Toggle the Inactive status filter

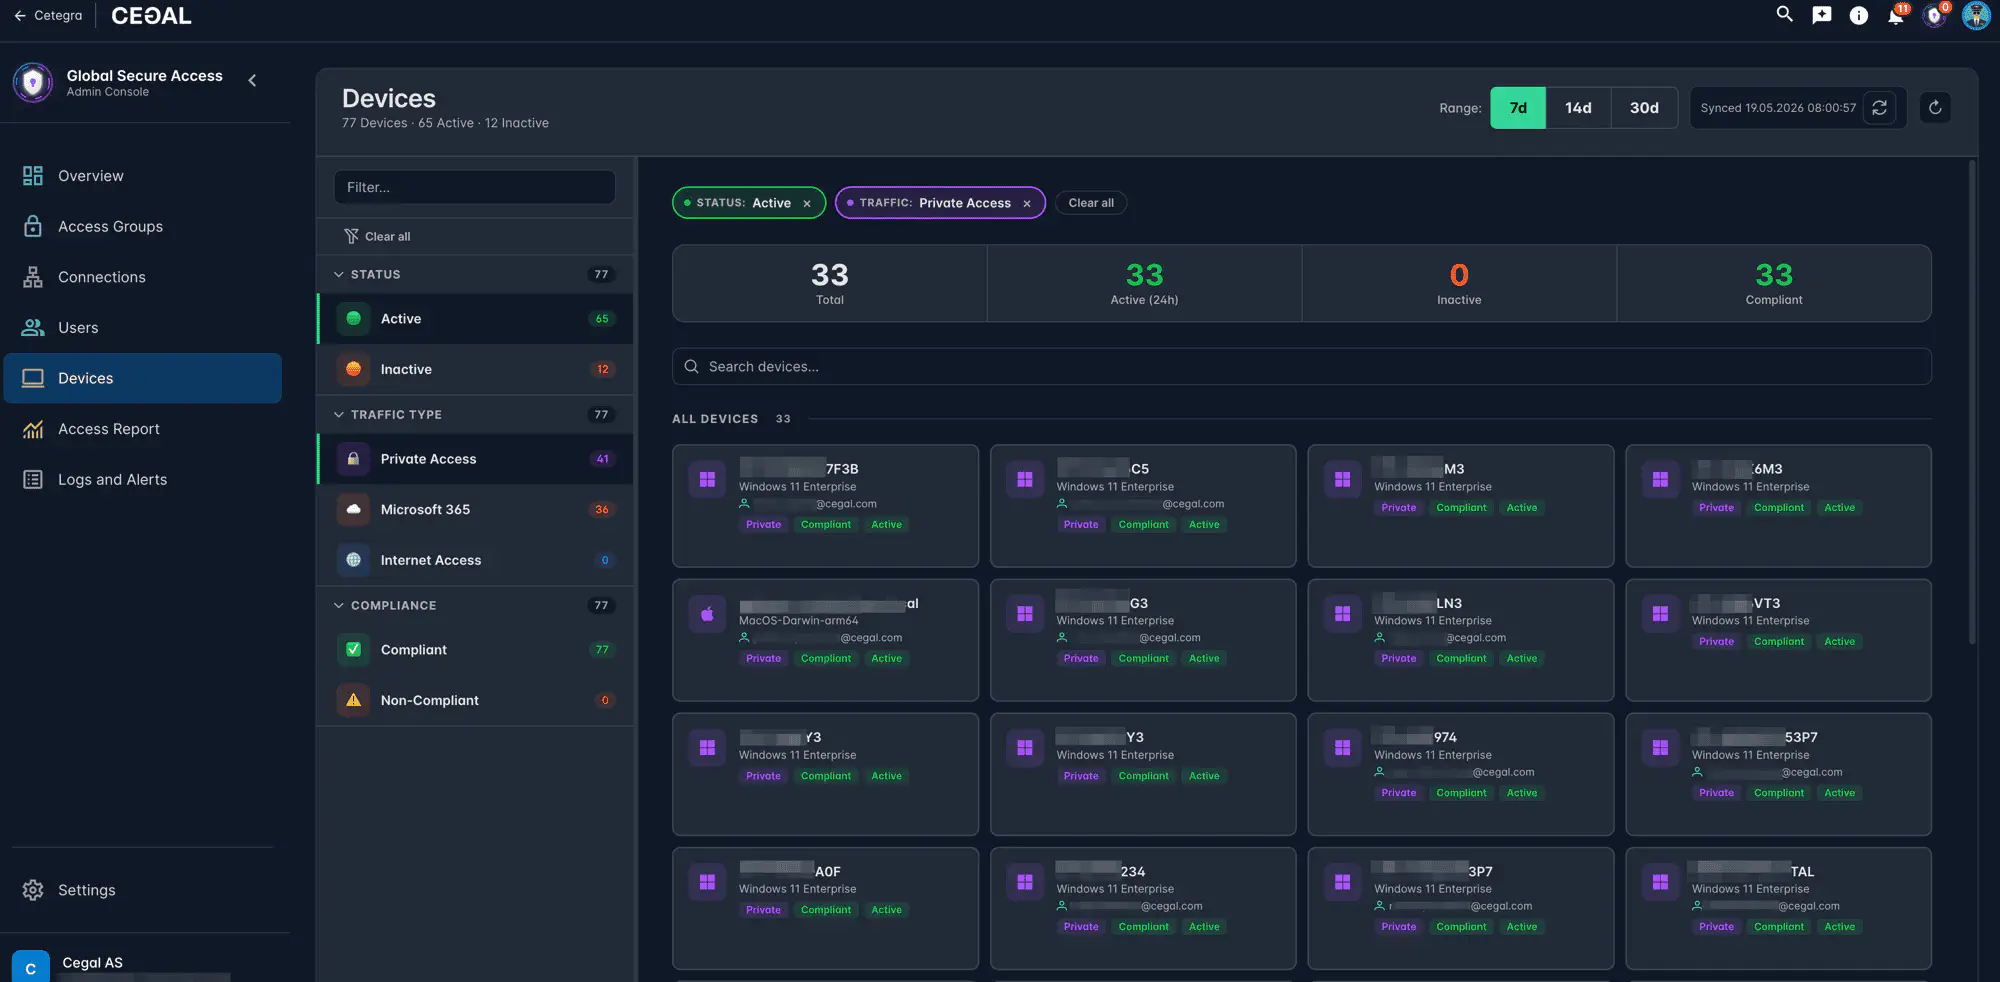click(x=475, y=369)
